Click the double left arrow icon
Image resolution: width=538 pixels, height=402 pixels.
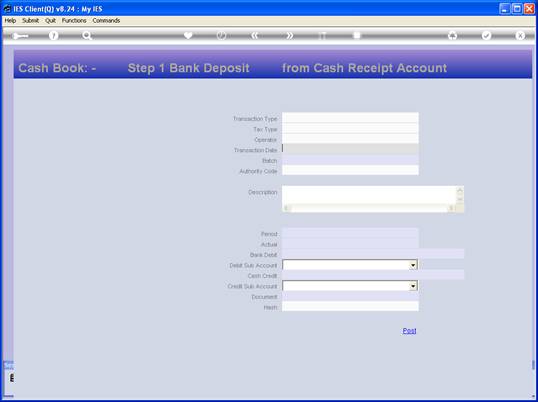(x=254, y=35)
